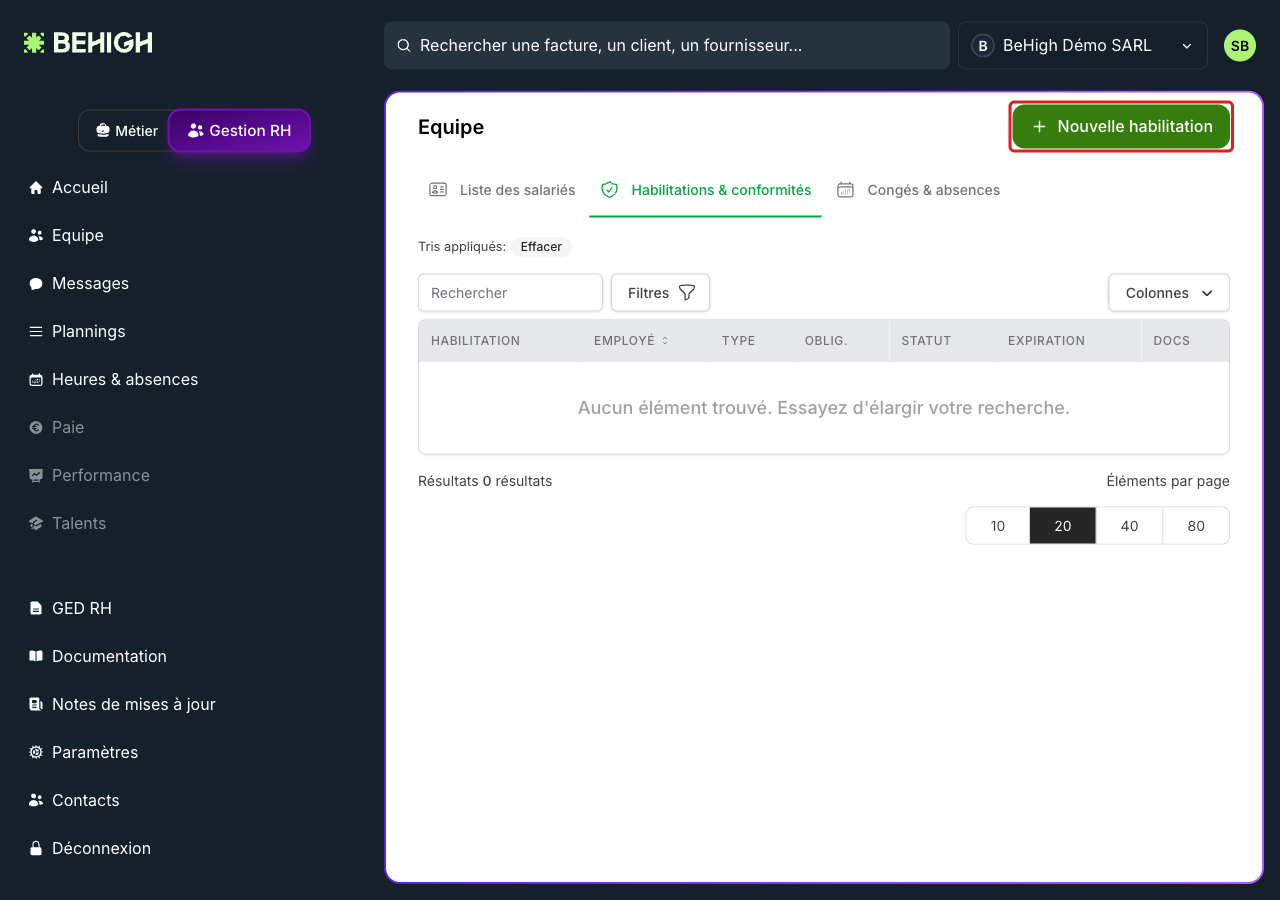Open Plannings from the sidebar list icon
The height and width of the screenshot is (900, 1280).
pyautogui.click(x=36, y=332)
